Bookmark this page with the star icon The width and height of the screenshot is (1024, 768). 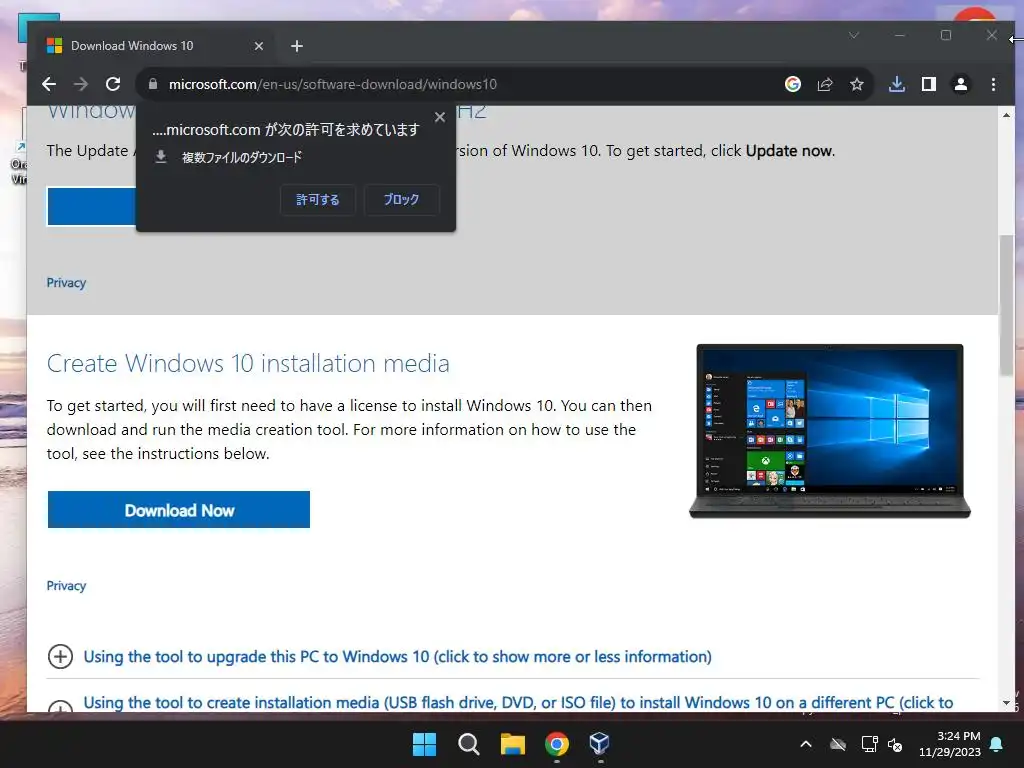point(857,84)
